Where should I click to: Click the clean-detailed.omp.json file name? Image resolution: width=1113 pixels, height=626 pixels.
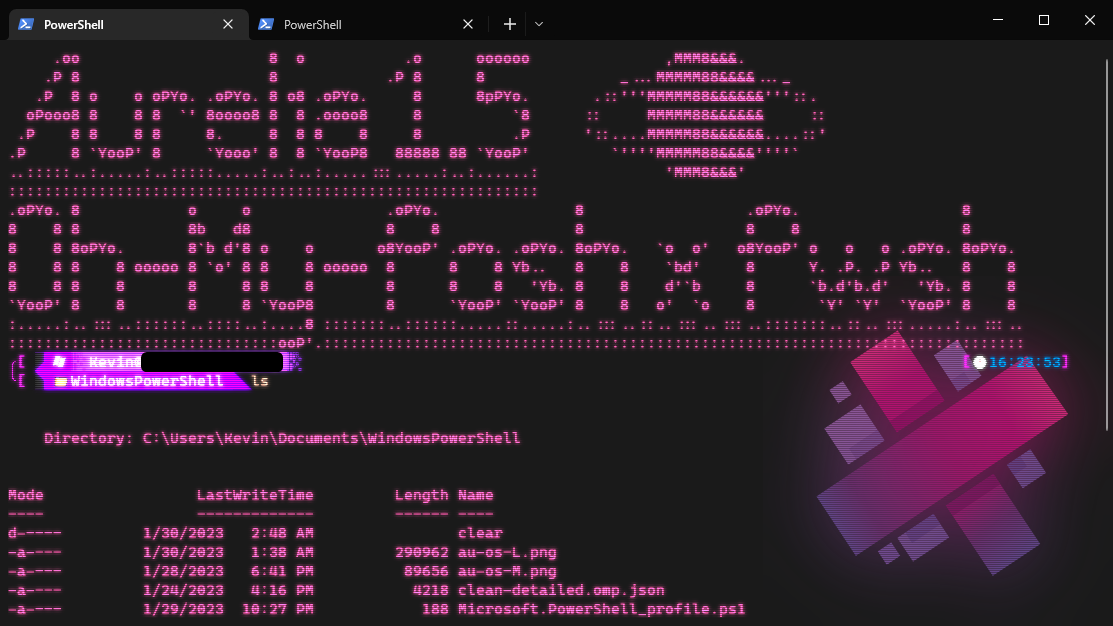pyautogui.click(x=561, y=591)
